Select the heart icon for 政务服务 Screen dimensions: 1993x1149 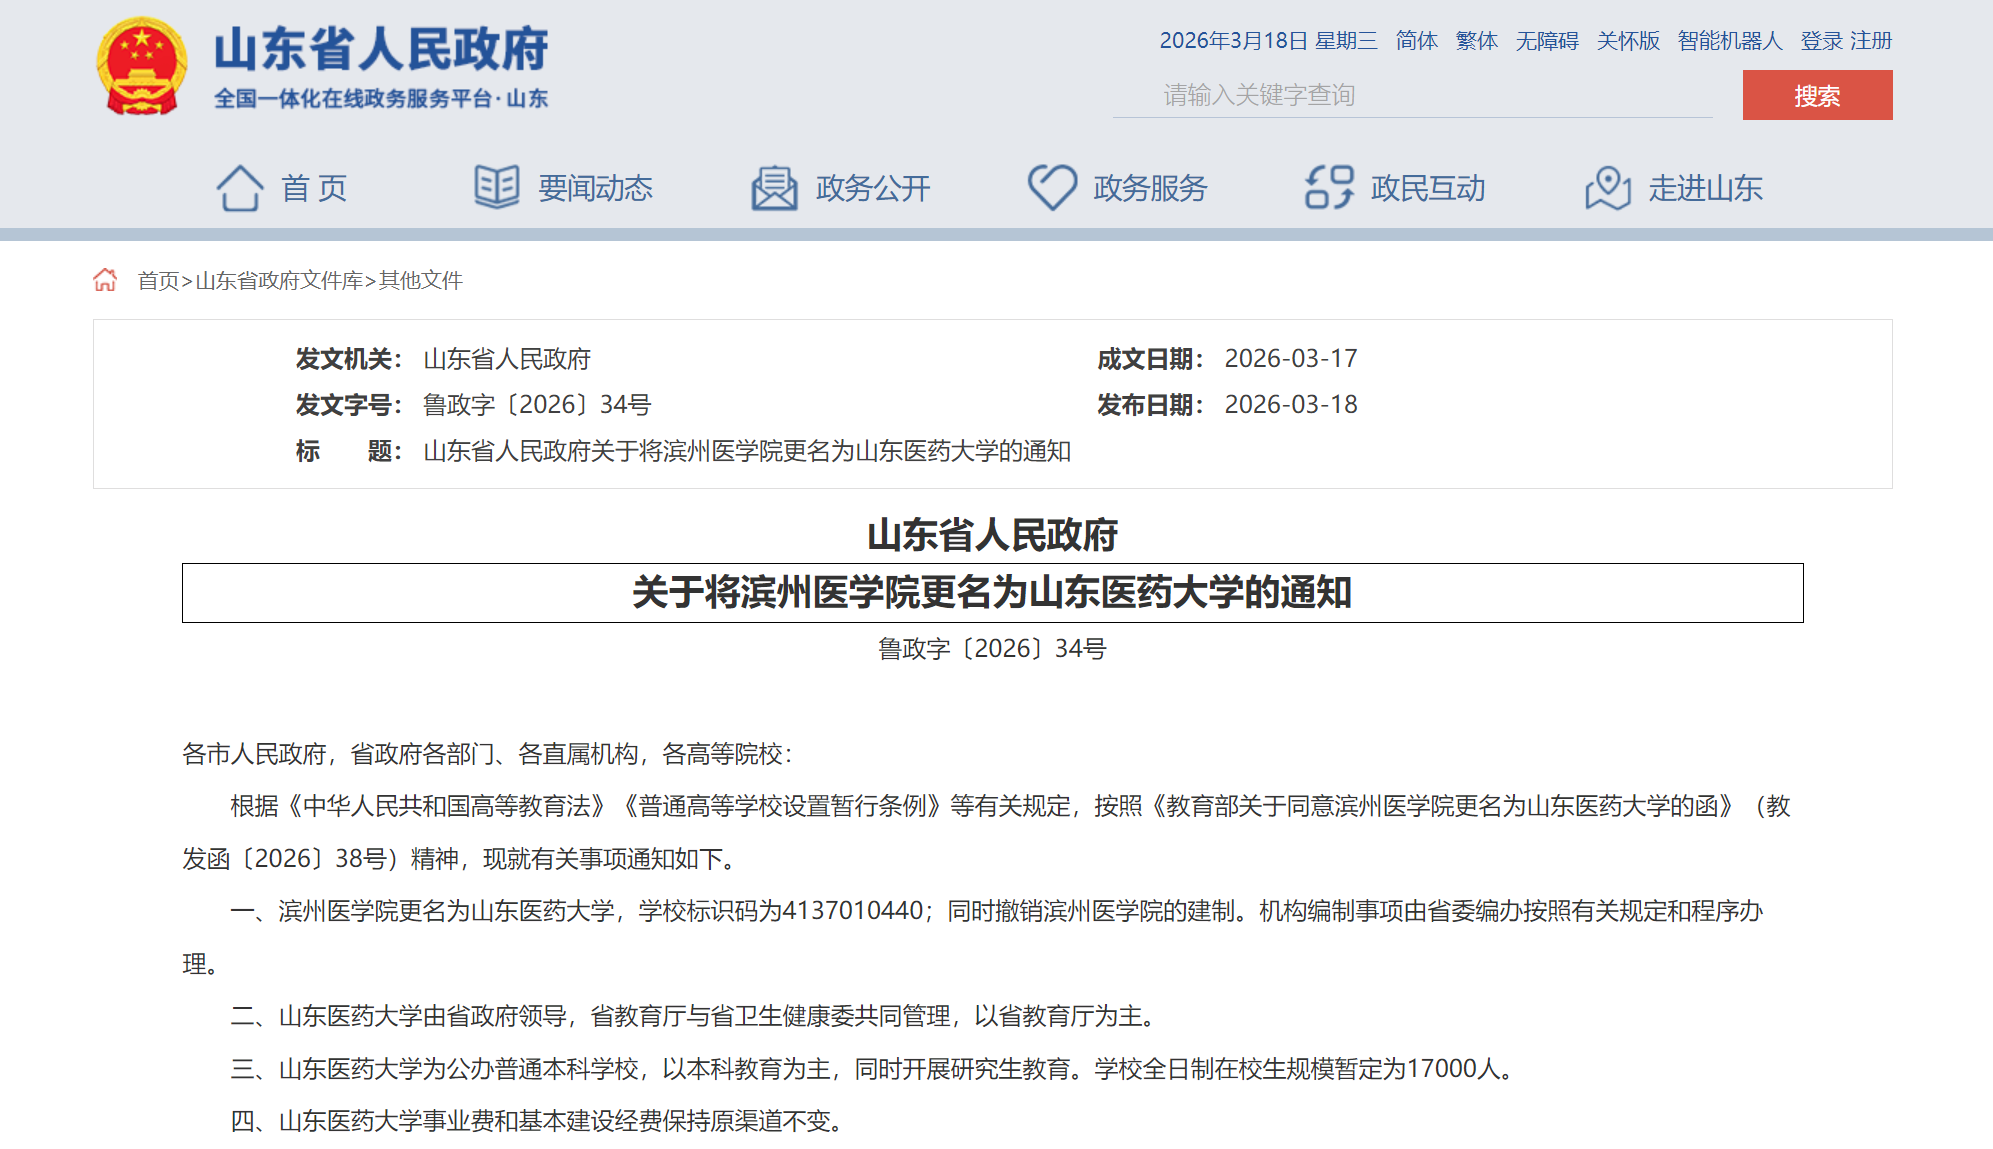tap(1049, 186)
